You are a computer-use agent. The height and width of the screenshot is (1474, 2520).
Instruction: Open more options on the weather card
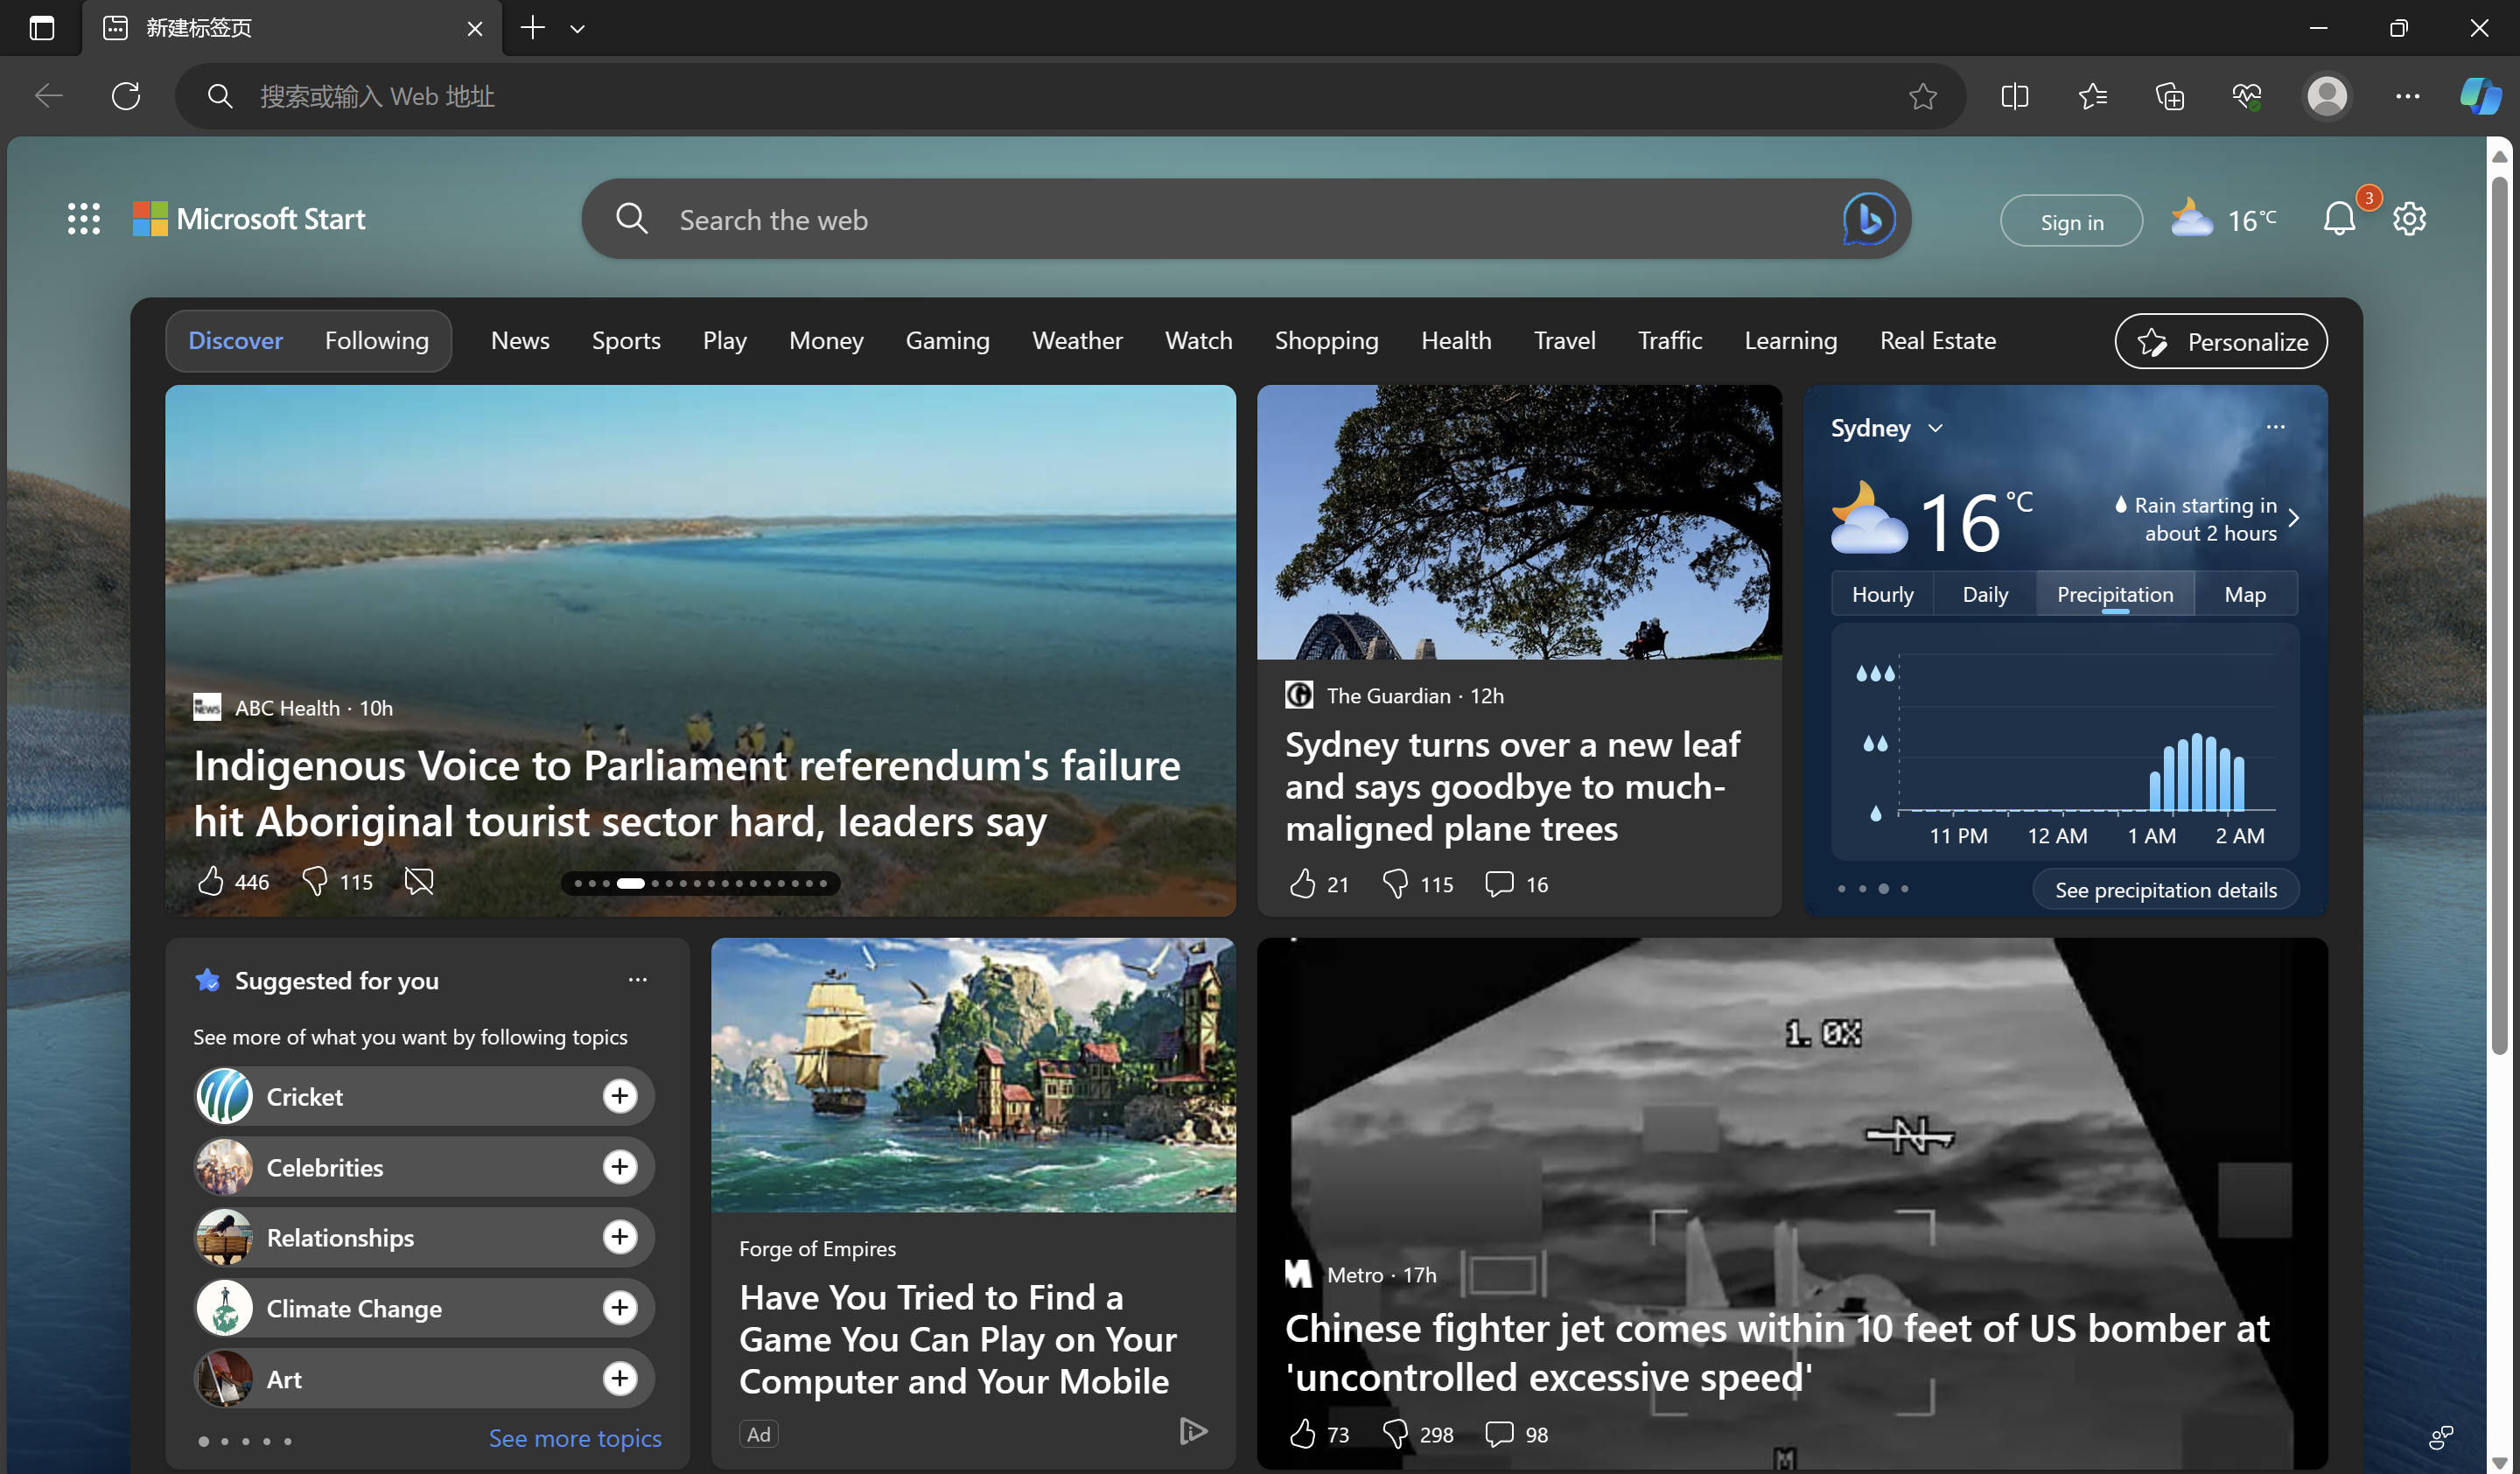(x=2276, y=427)
